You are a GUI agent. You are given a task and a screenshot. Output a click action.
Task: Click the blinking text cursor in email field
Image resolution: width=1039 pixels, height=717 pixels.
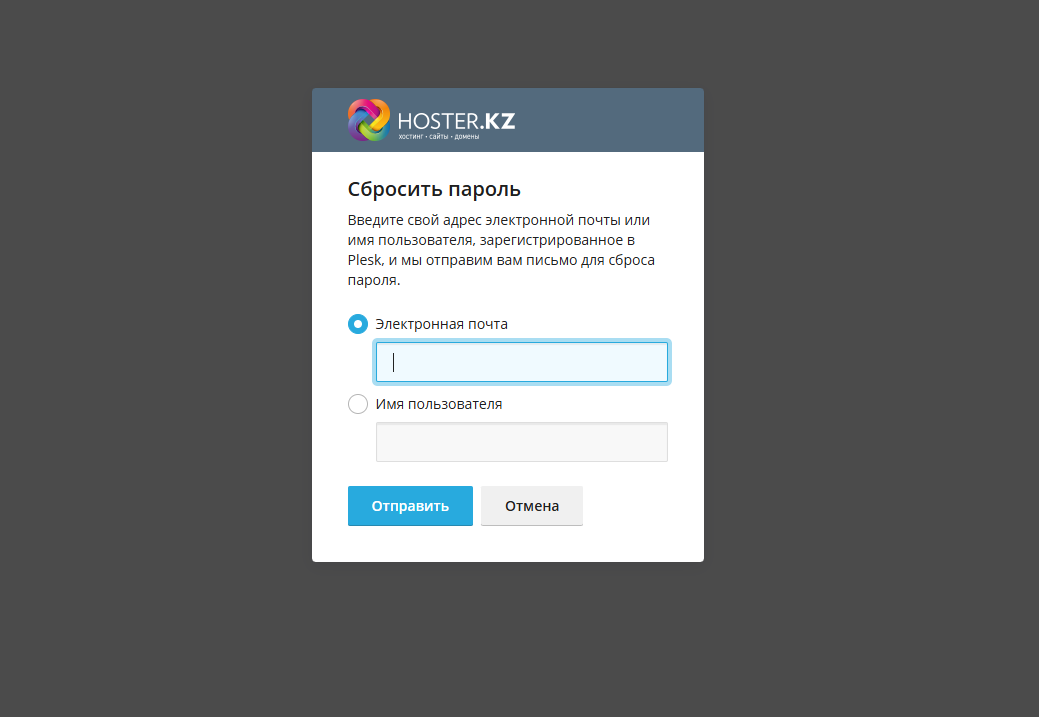[x=394, y=362]
